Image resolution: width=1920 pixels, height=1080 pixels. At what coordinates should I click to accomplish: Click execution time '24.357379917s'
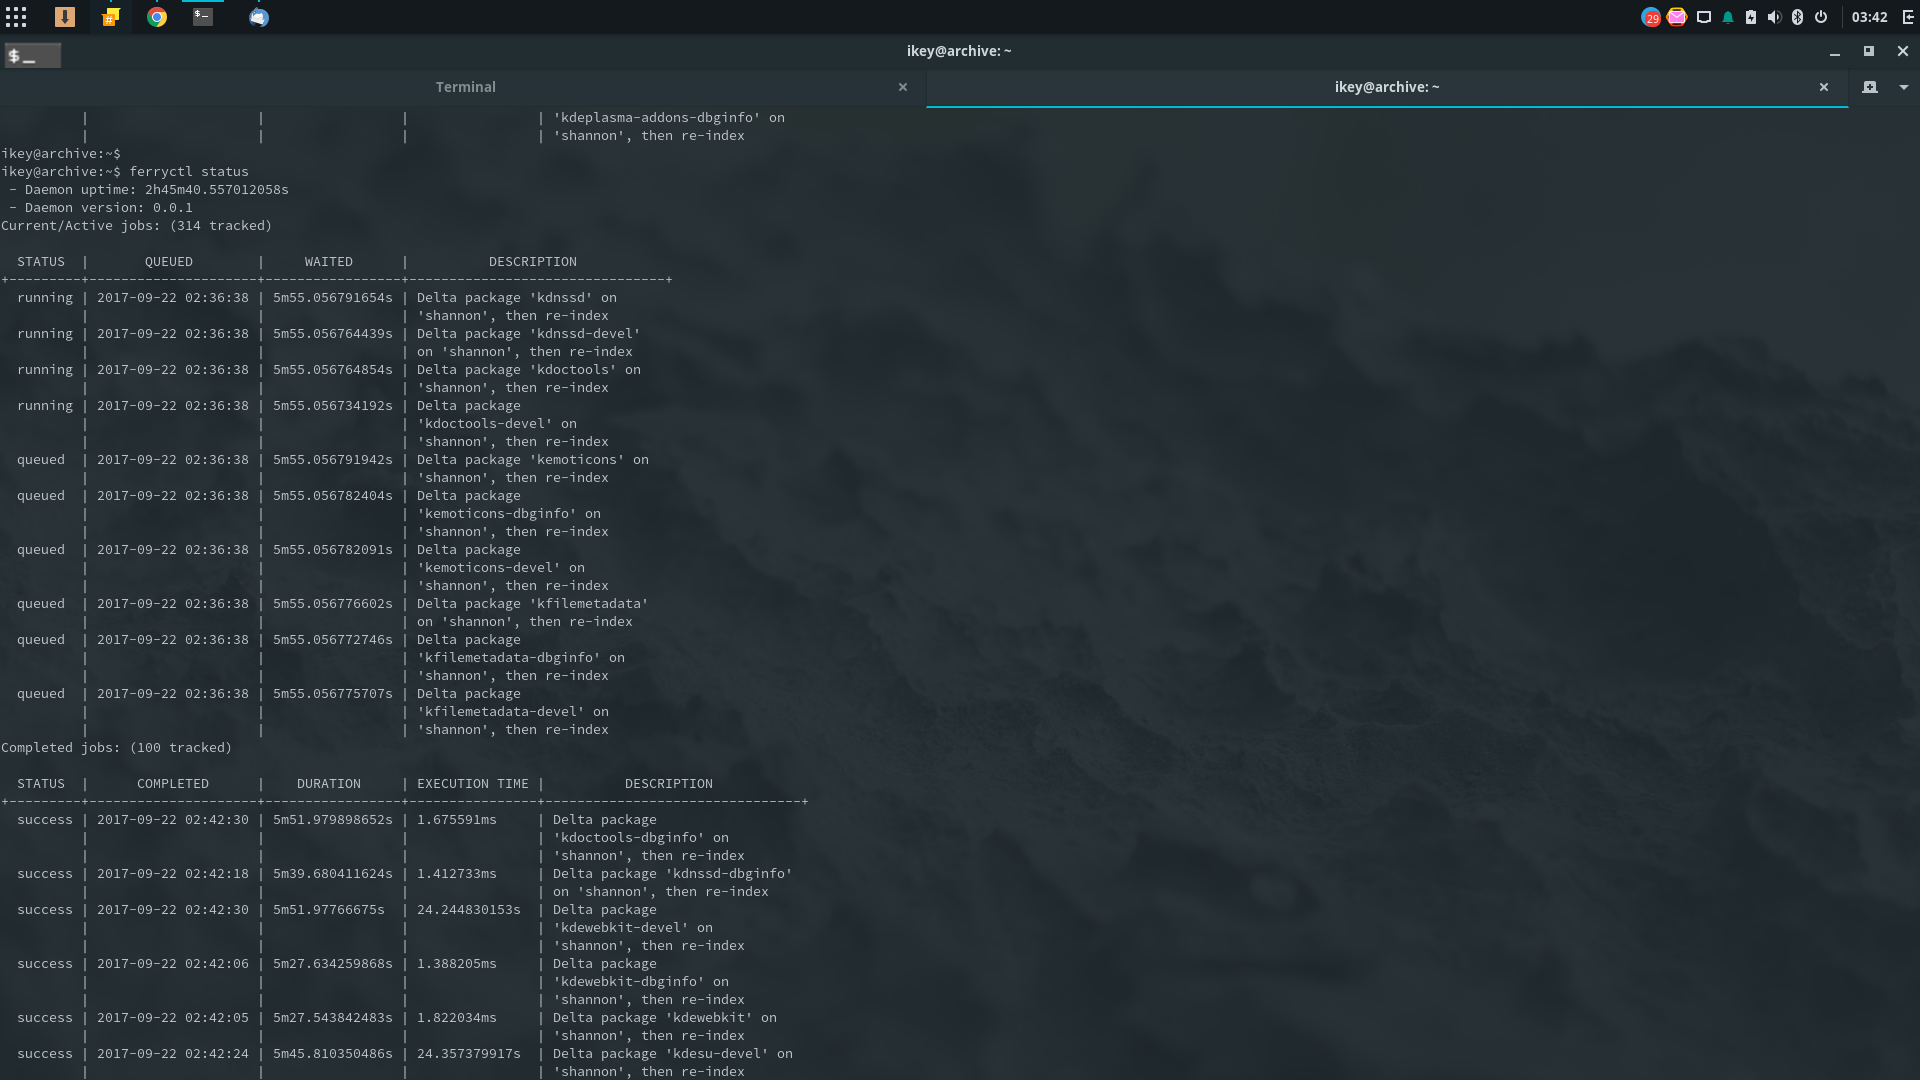coord(469,1054)
